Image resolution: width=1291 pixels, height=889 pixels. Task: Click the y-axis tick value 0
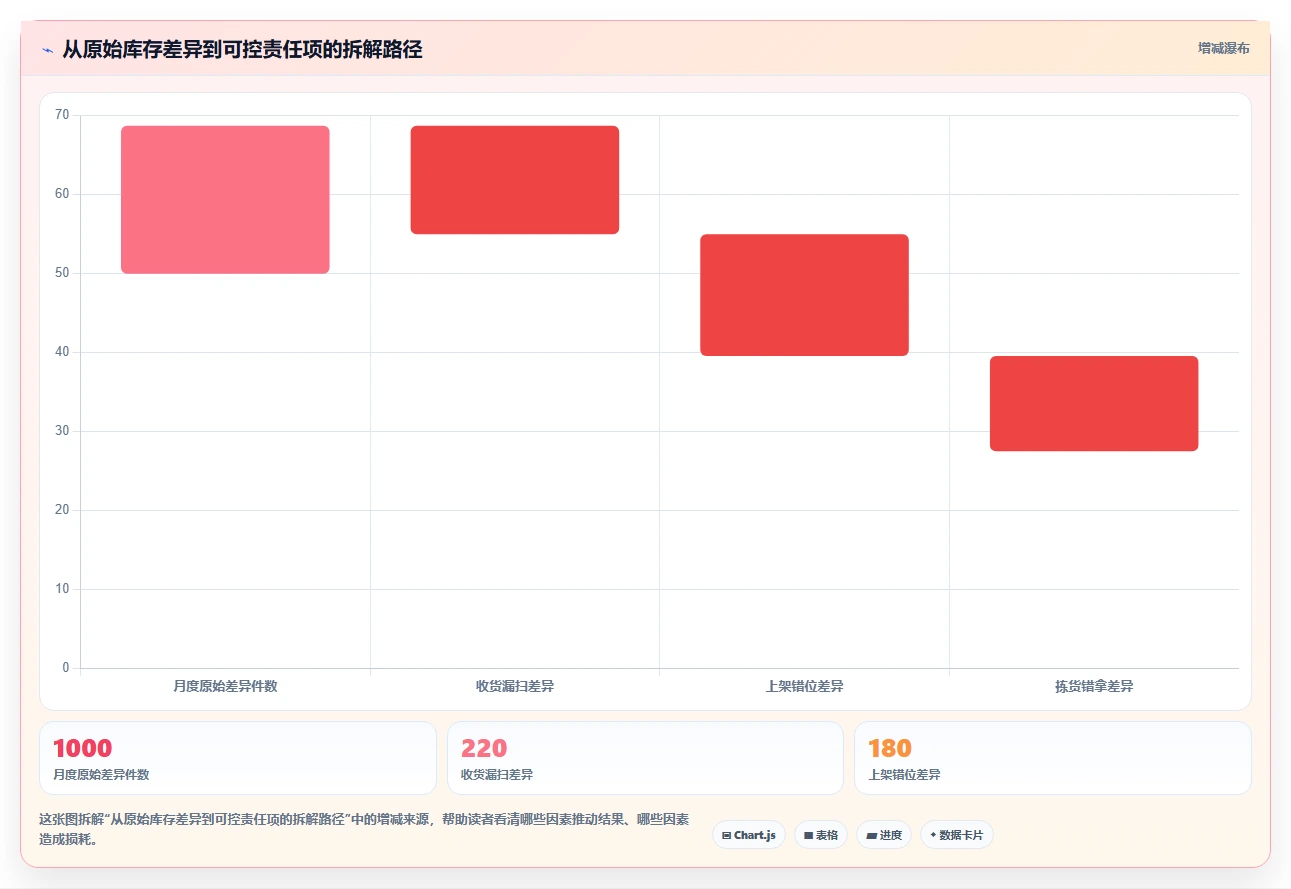66,668
